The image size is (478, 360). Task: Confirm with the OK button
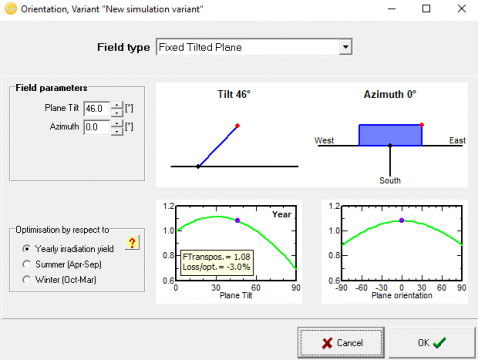pyautogui.click(x=432, y=343)
